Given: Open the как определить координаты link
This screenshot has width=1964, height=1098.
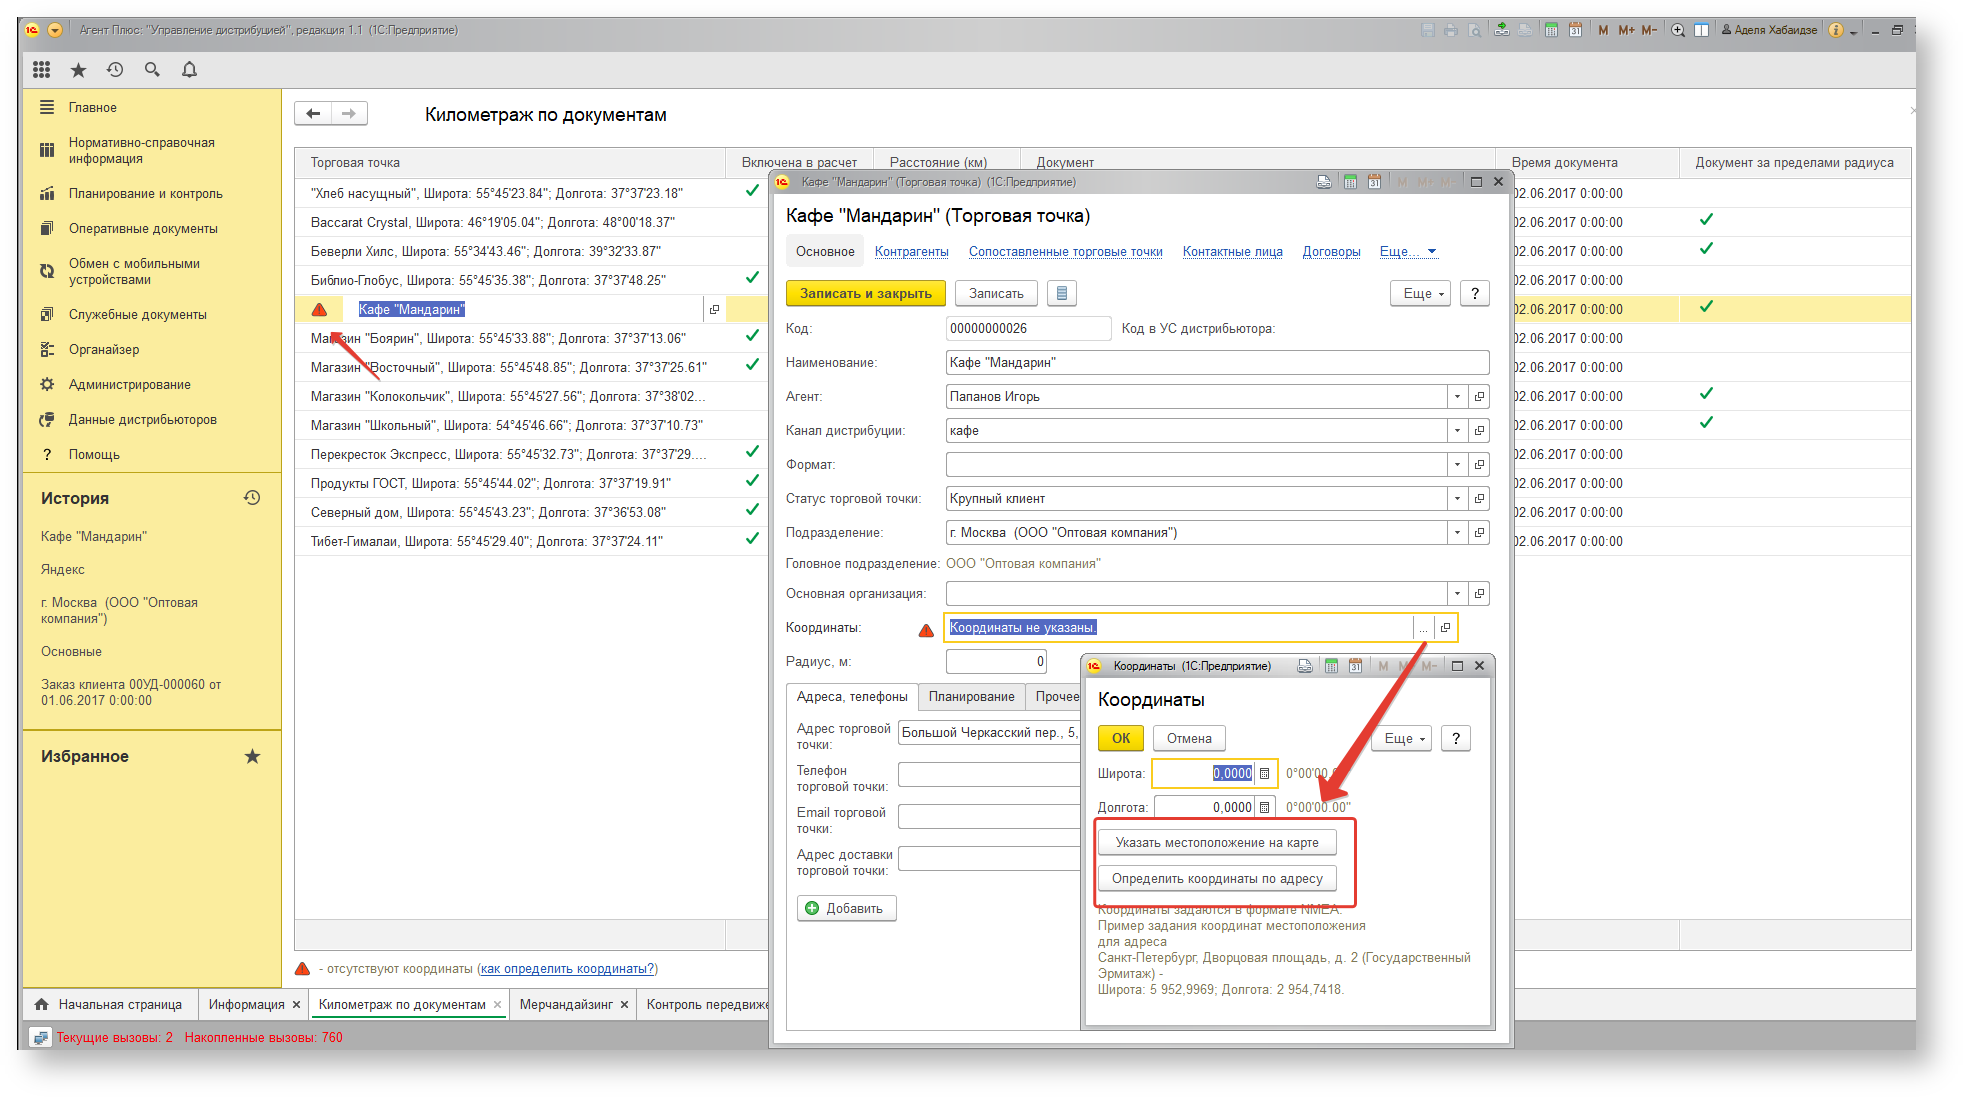Looking at the screenshot, I should [568, 969].
